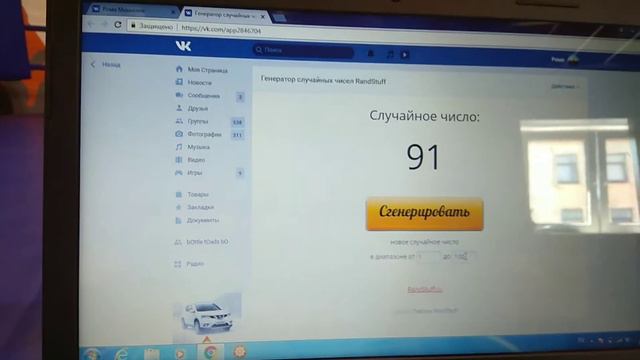Viewport: 640px width, 360px height.
Task: Focus the VK search field
Action: click(x=303, y=50)
